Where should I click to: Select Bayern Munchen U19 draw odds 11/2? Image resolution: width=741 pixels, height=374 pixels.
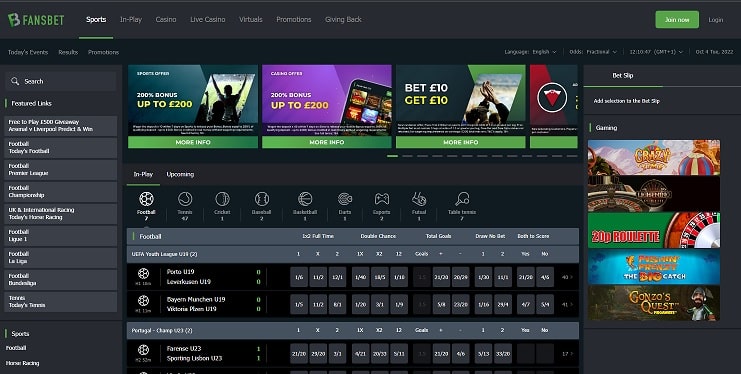click(x=318, y=304)
